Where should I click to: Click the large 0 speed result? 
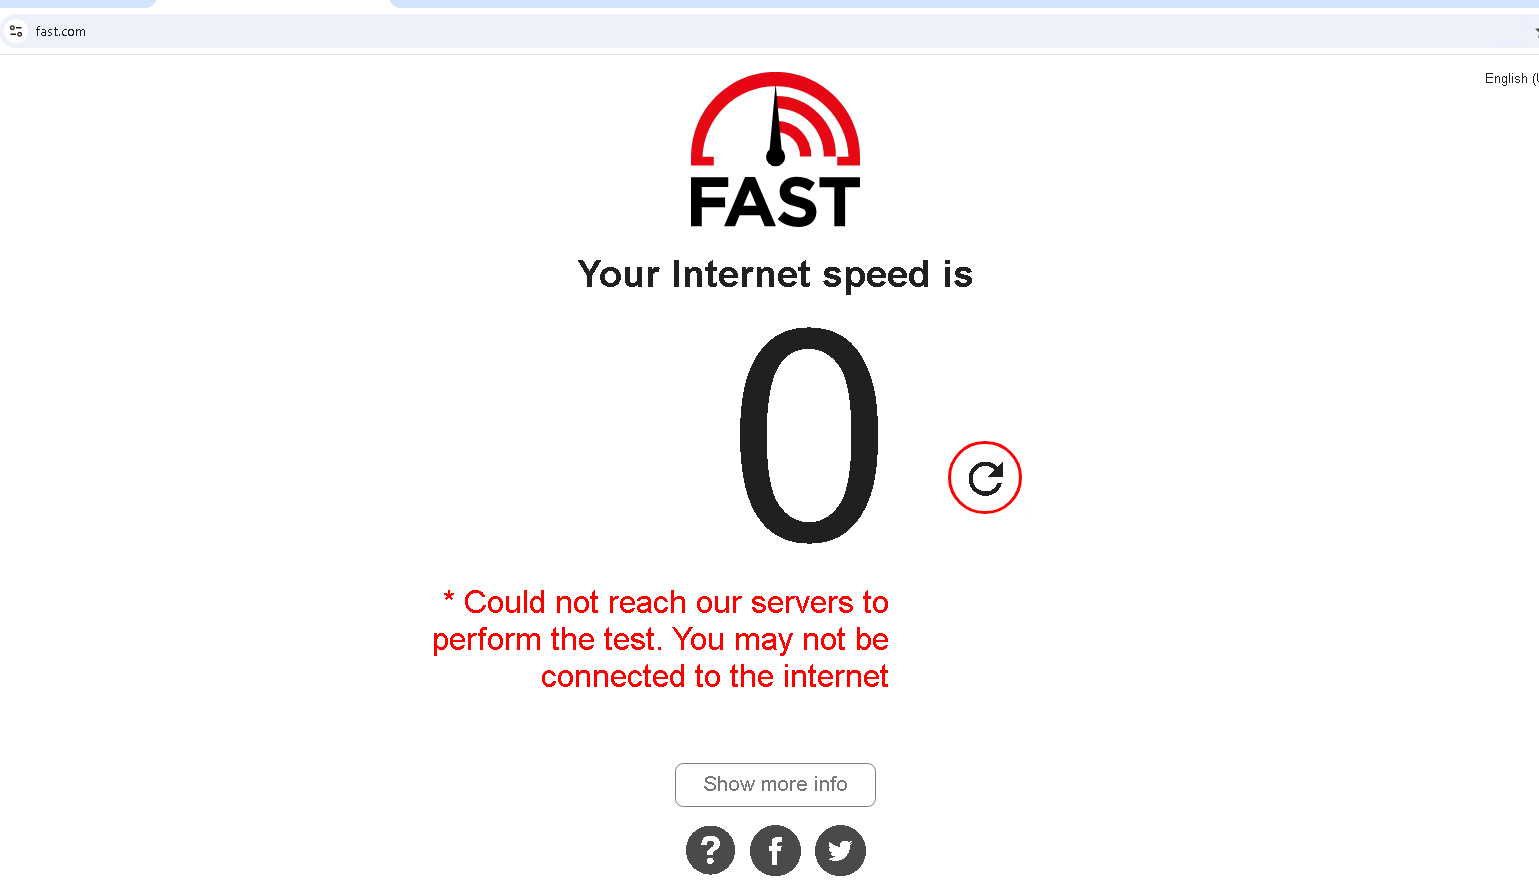(x=809, y=436)
